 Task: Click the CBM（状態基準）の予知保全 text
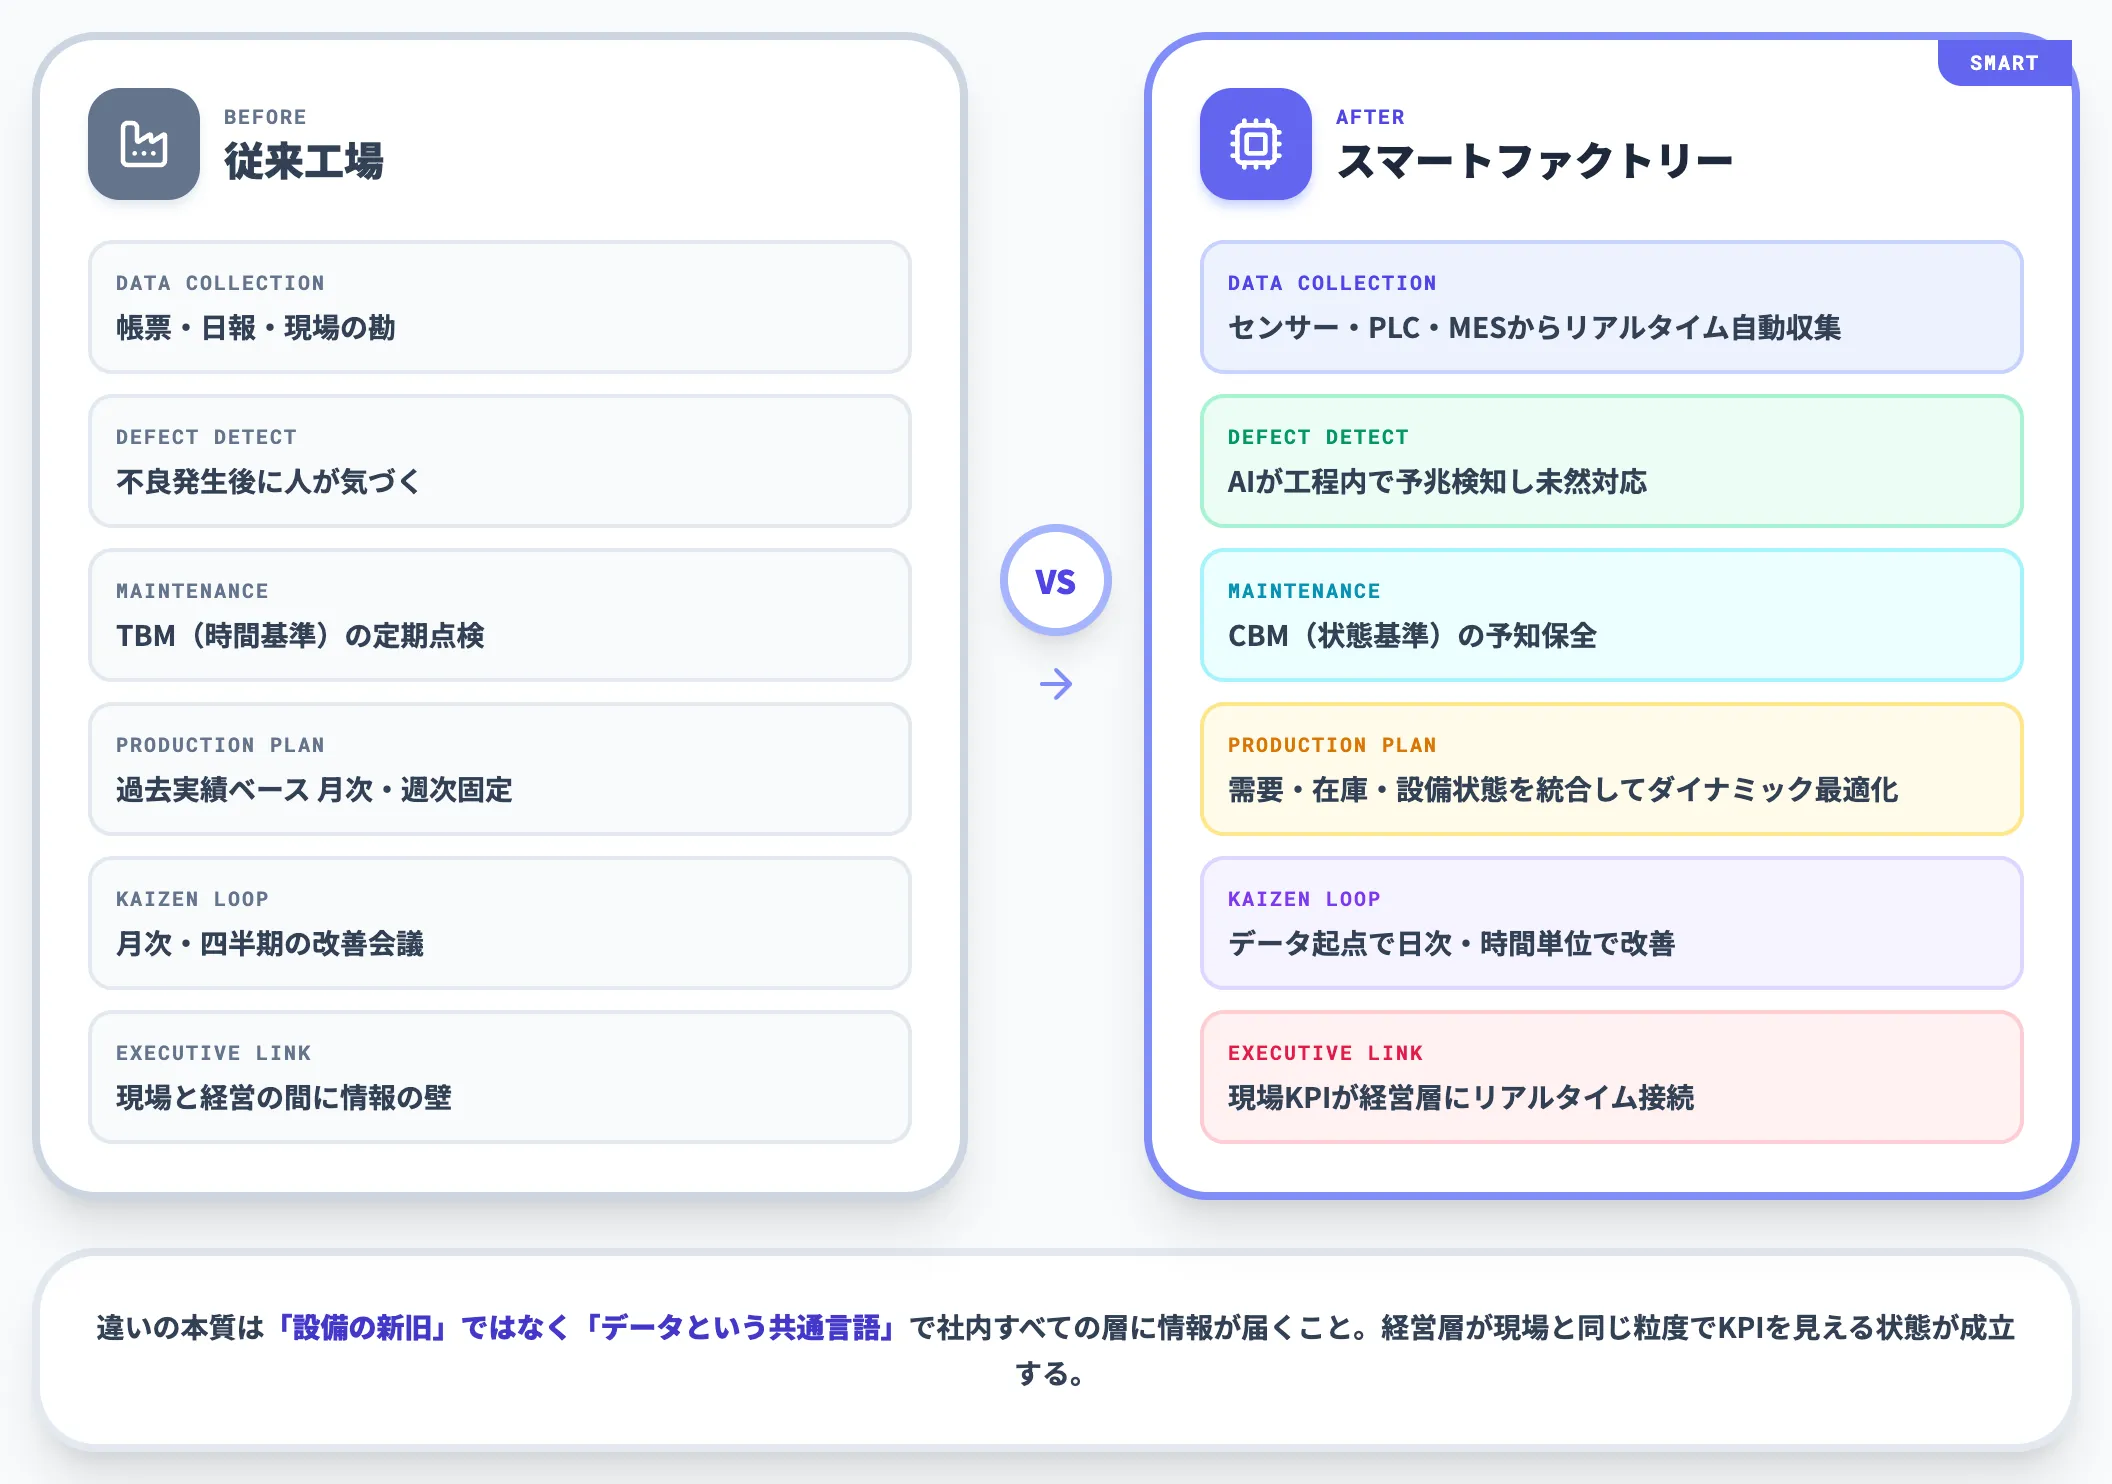coord(1412,636)
